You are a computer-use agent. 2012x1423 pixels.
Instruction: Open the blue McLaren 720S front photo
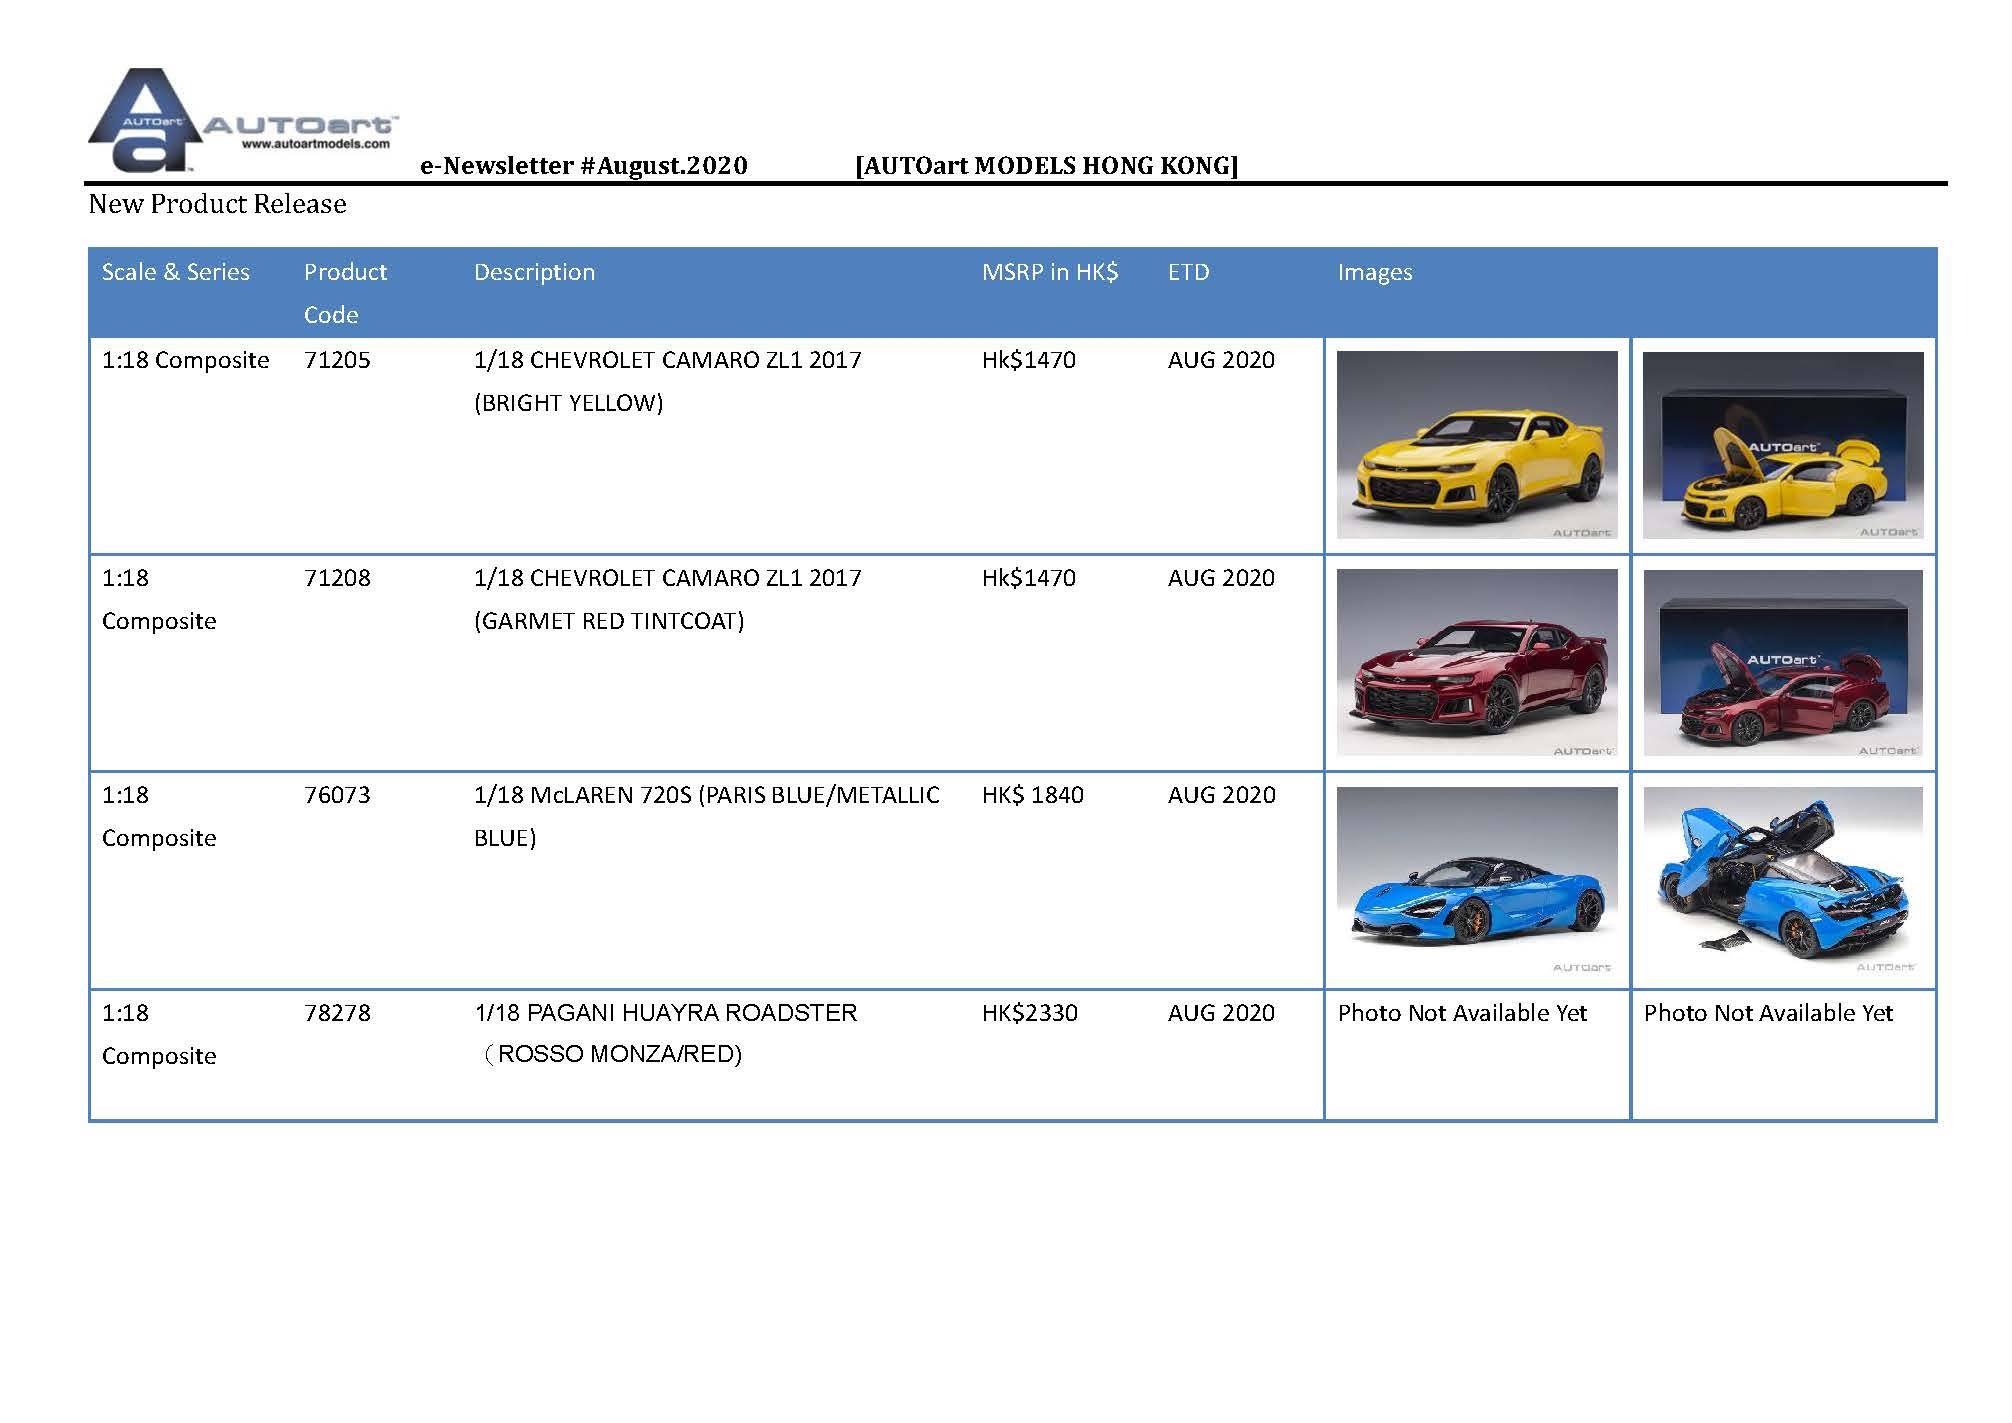tap(1477, 880)
